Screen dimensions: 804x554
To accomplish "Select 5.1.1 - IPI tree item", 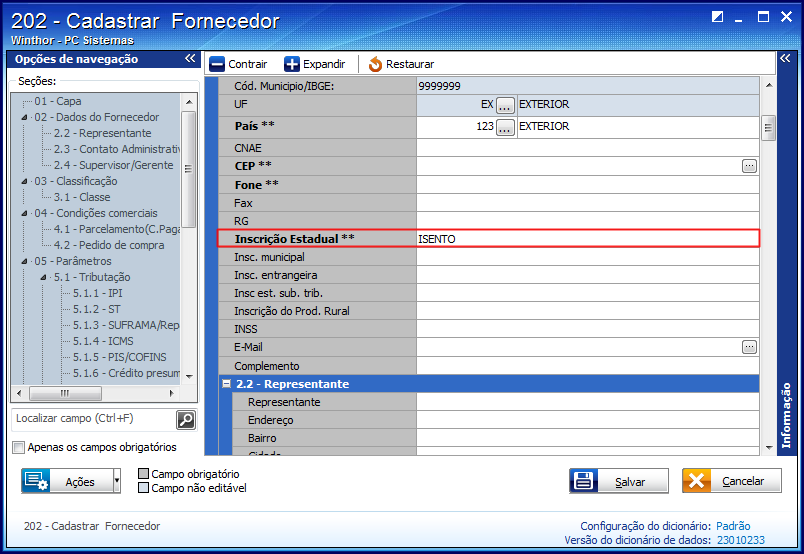I will (97, 293).
